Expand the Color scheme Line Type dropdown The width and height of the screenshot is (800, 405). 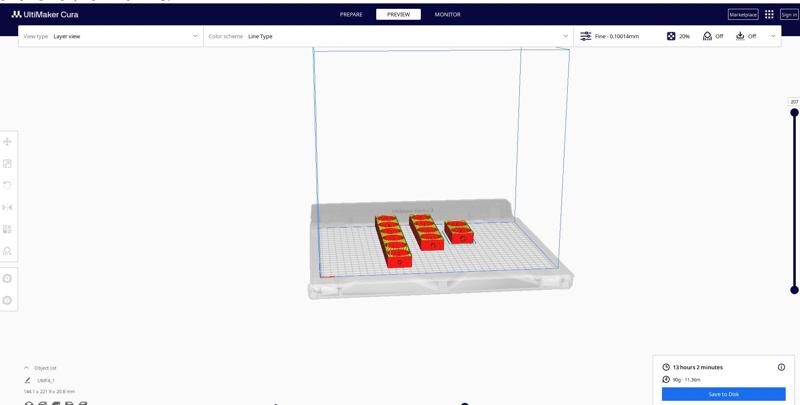click(x=388, y=36)
